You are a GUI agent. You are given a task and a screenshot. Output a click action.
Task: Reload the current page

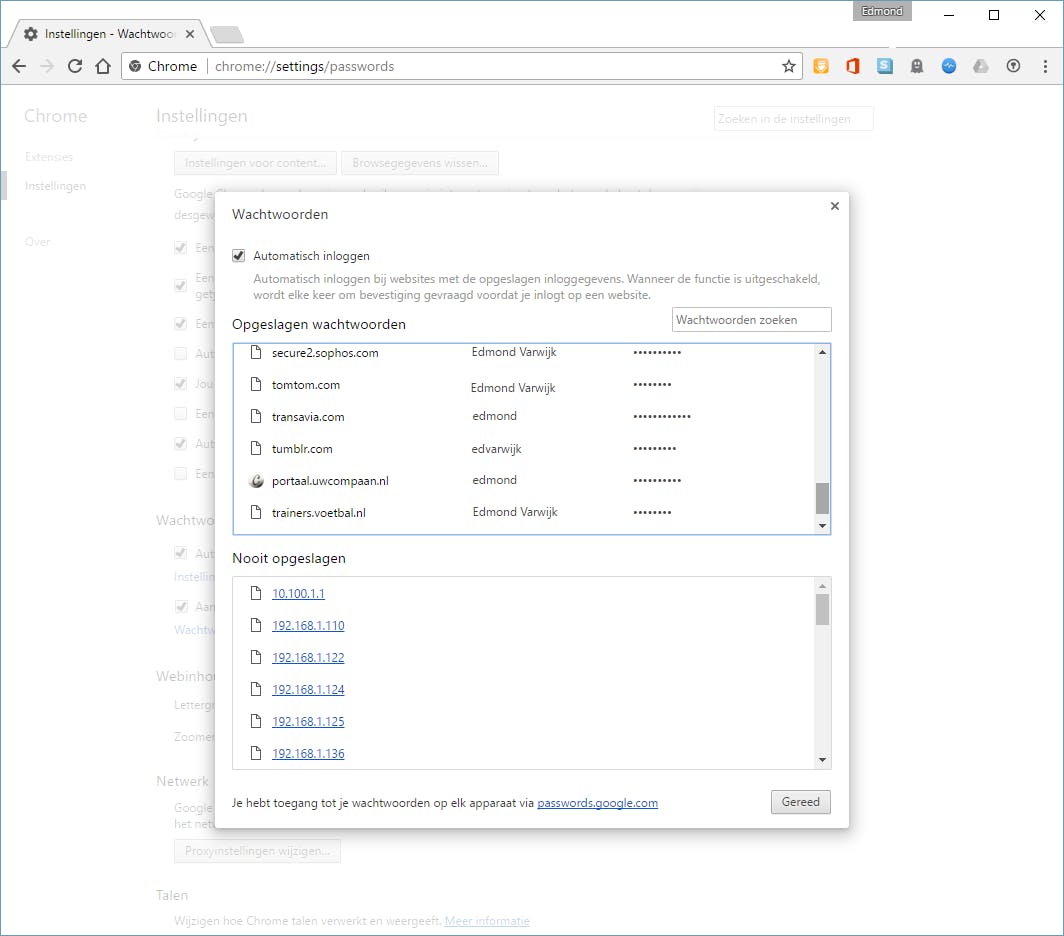(75, 66)
